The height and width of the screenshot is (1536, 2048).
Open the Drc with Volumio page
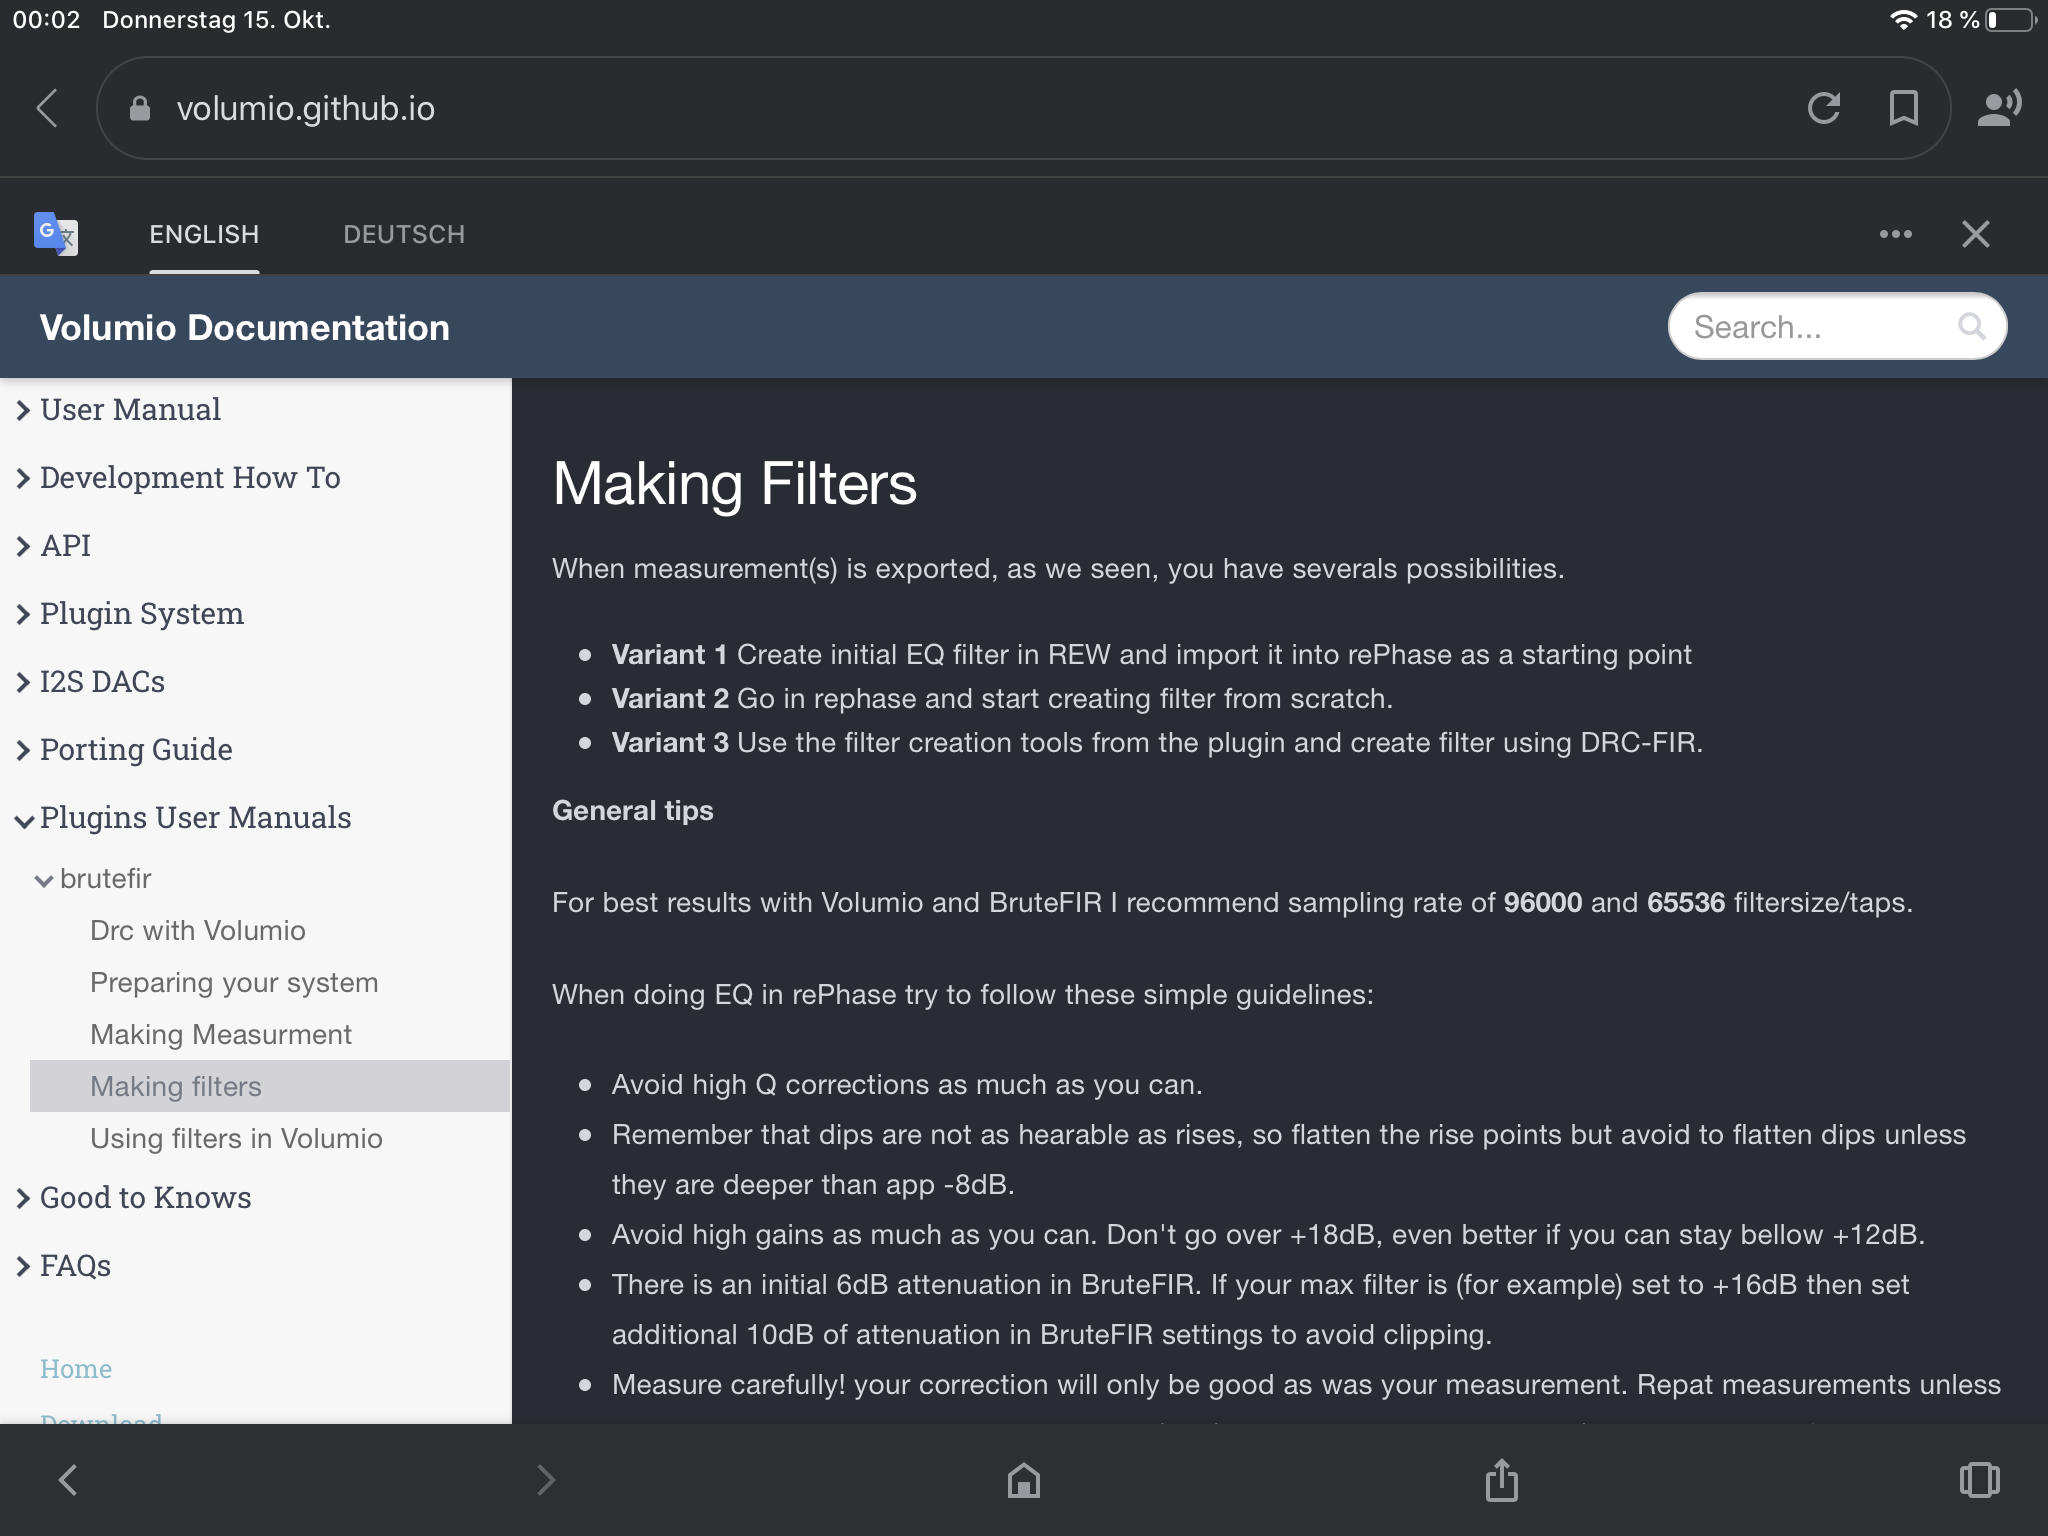click(x=198, y=930)
